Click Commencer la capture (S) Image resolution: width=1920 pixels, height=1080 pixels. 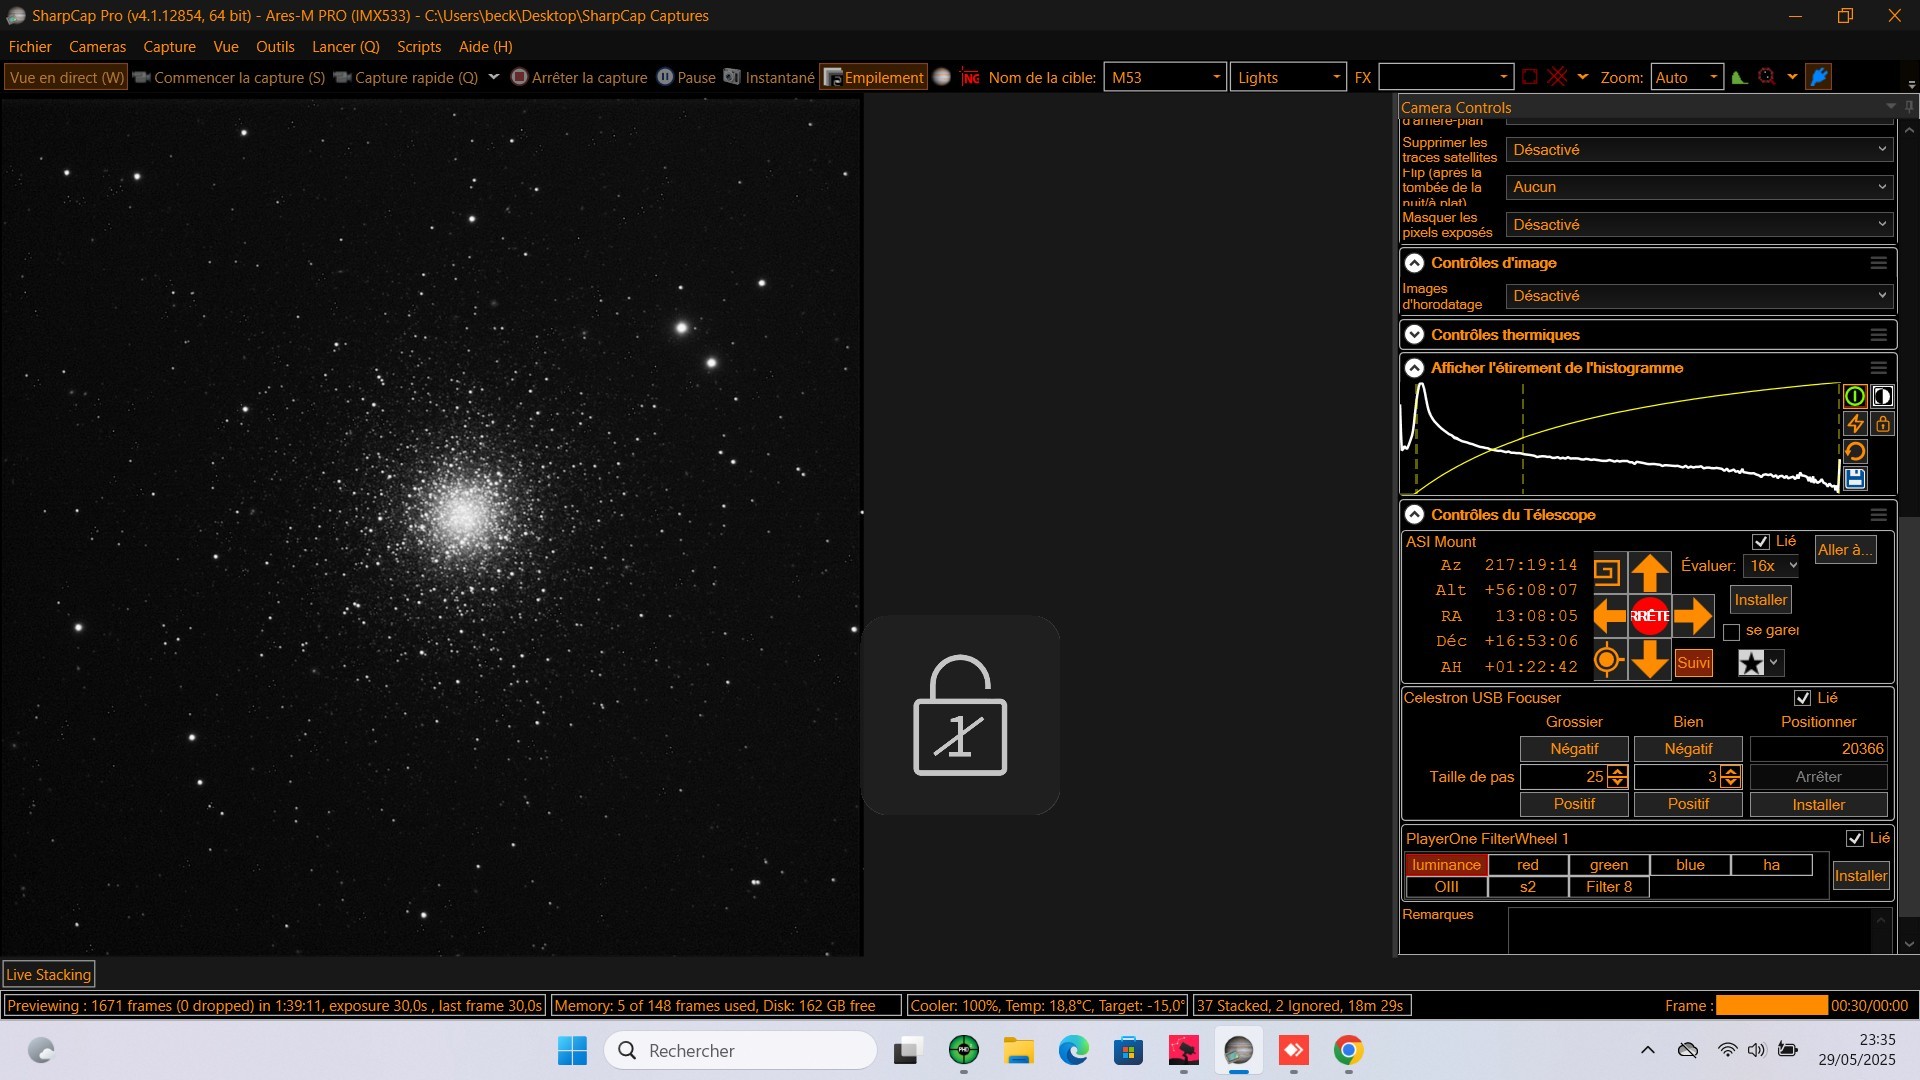[x=230, y=77]
